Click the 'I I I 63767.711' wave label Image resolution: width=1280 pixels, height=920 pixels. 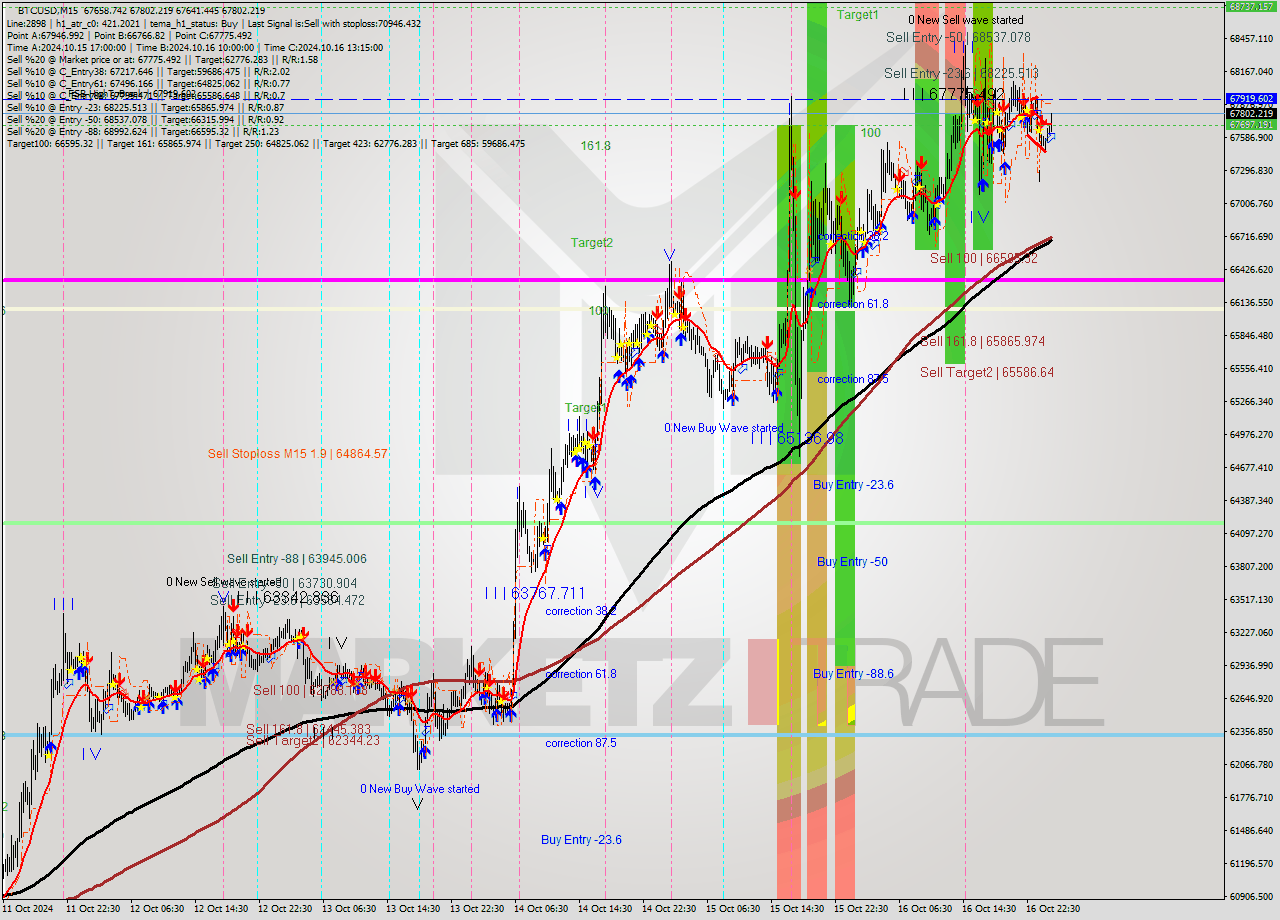[534, 593]
